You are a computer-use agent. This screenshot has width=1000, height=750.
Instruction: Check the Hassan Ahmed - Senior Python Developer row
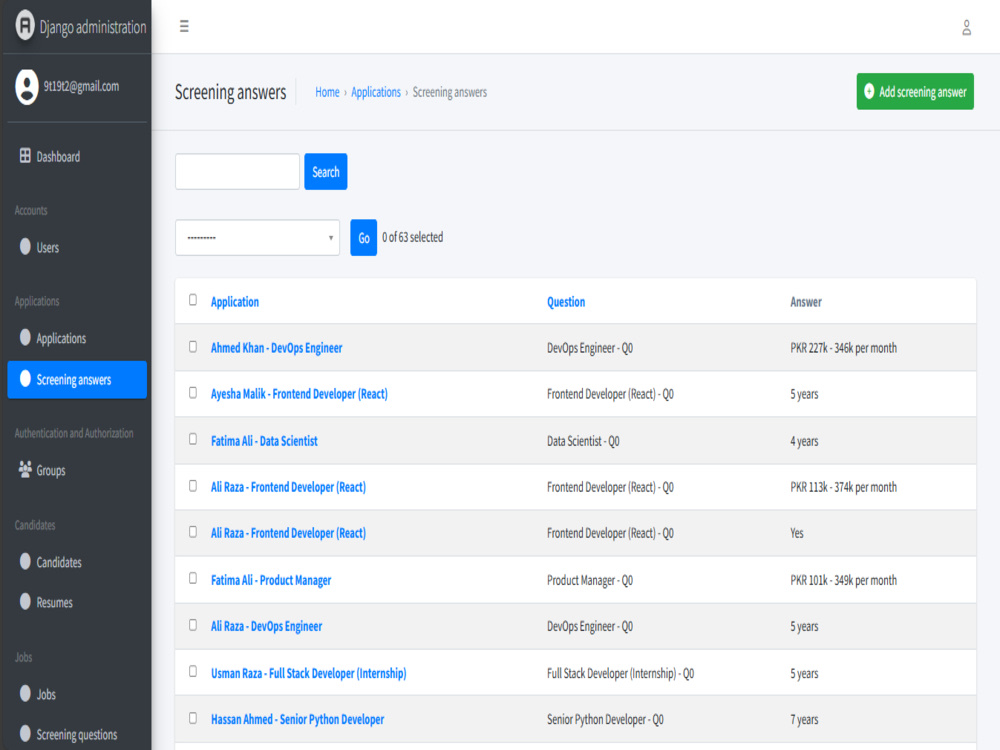[x=193, y=719]
